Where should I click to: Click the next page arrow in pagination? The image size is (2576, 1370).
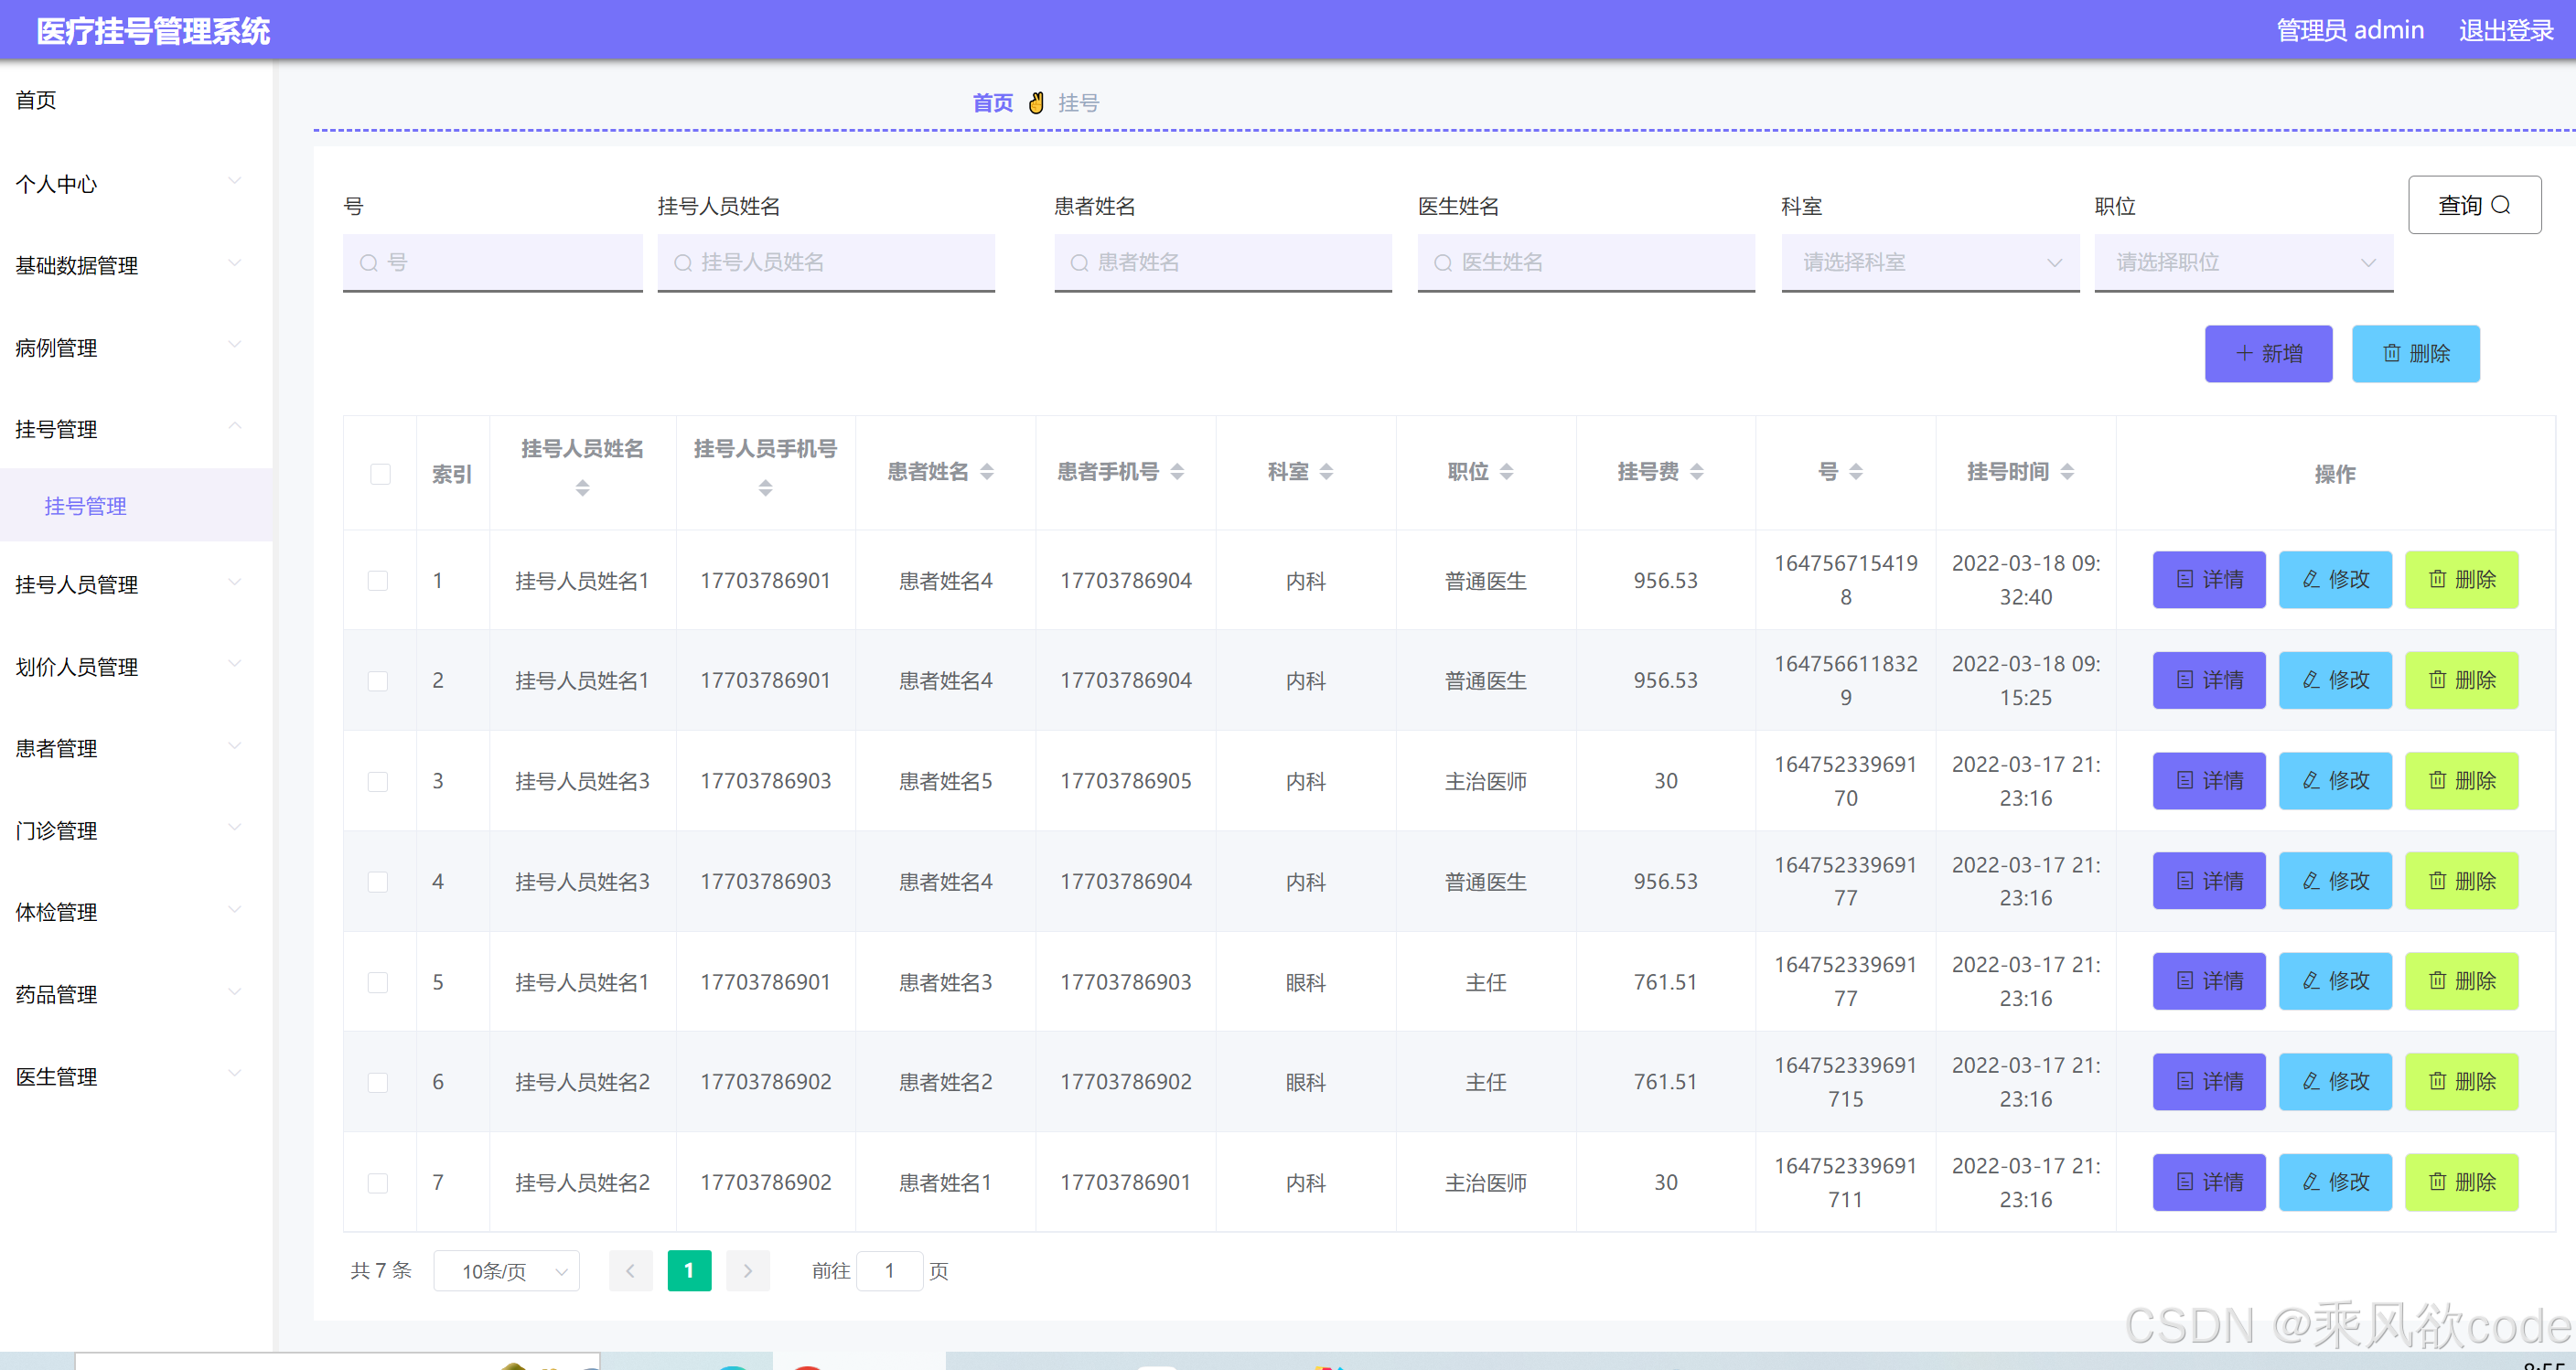coord(747,1271)
